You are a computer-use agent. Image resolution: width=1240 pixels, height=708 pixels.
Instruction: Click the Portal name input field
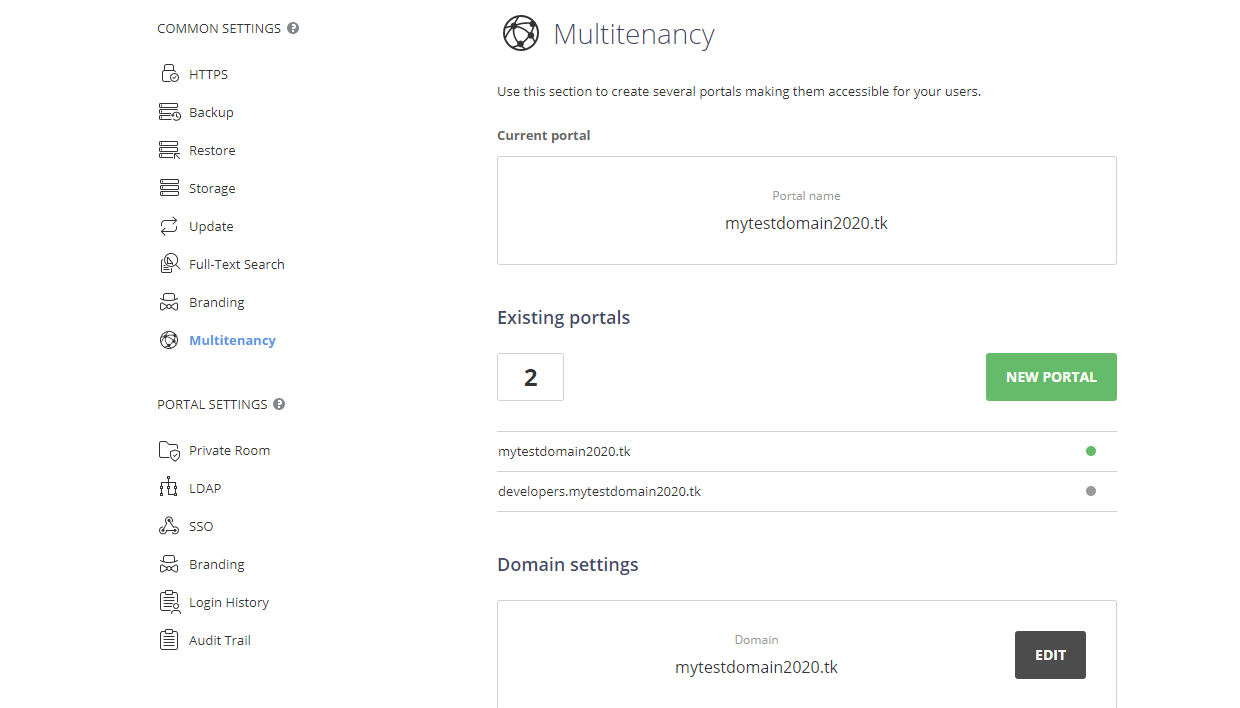[806, 222]
